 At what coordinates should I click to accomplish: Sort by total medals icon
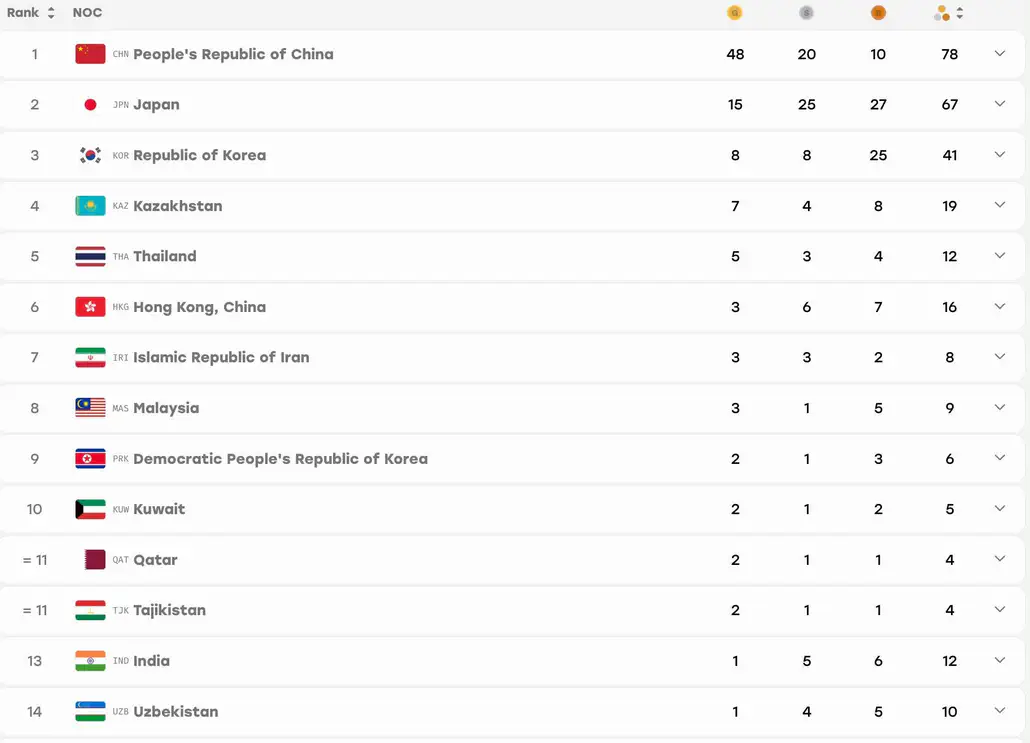(x=960, y=12)
